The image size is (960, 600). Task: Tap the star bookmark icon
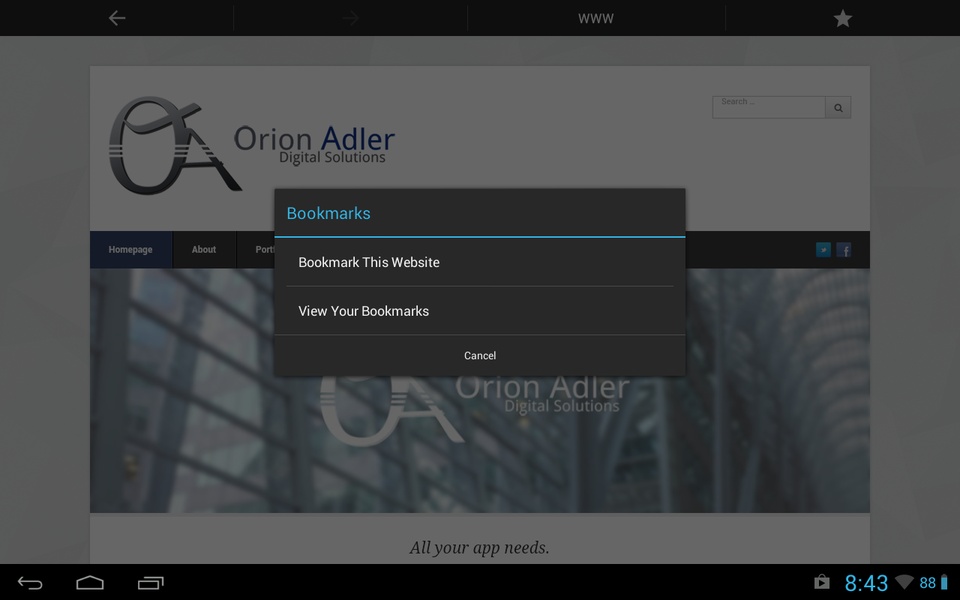842,18
